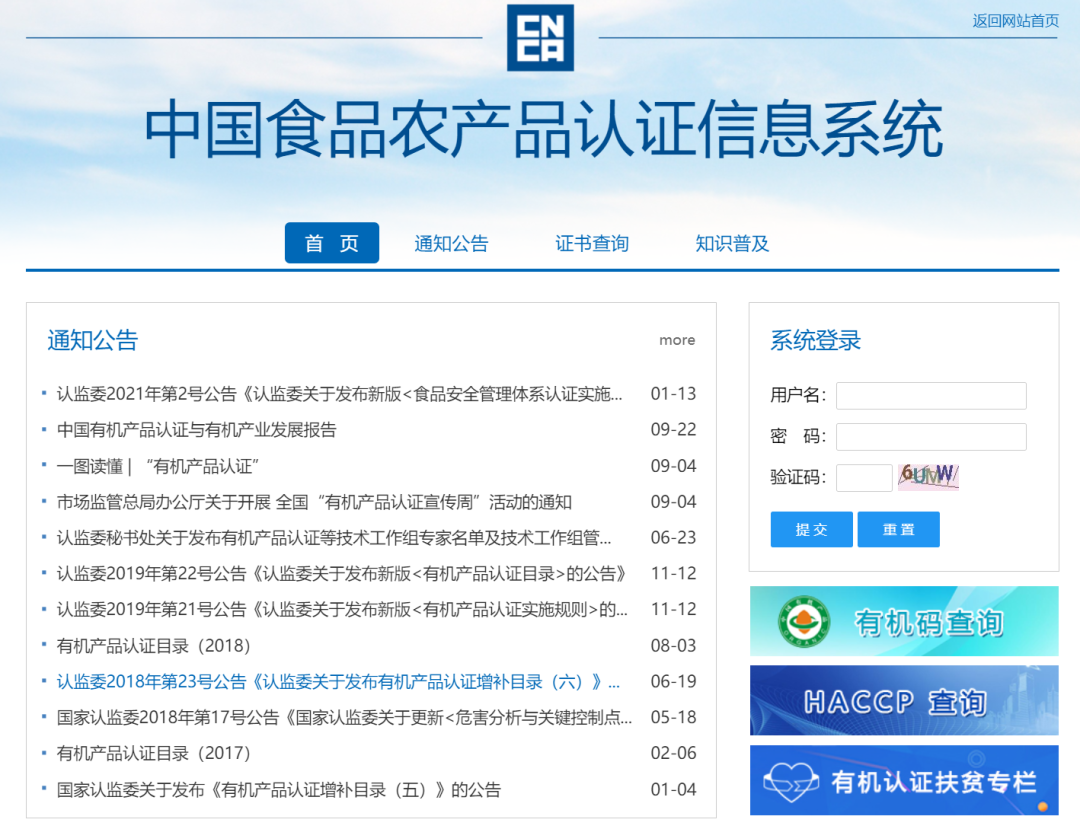Open the 有机码查询 banner
The width and height of the screenshot is (1080, 829).
tap(904, 621)
